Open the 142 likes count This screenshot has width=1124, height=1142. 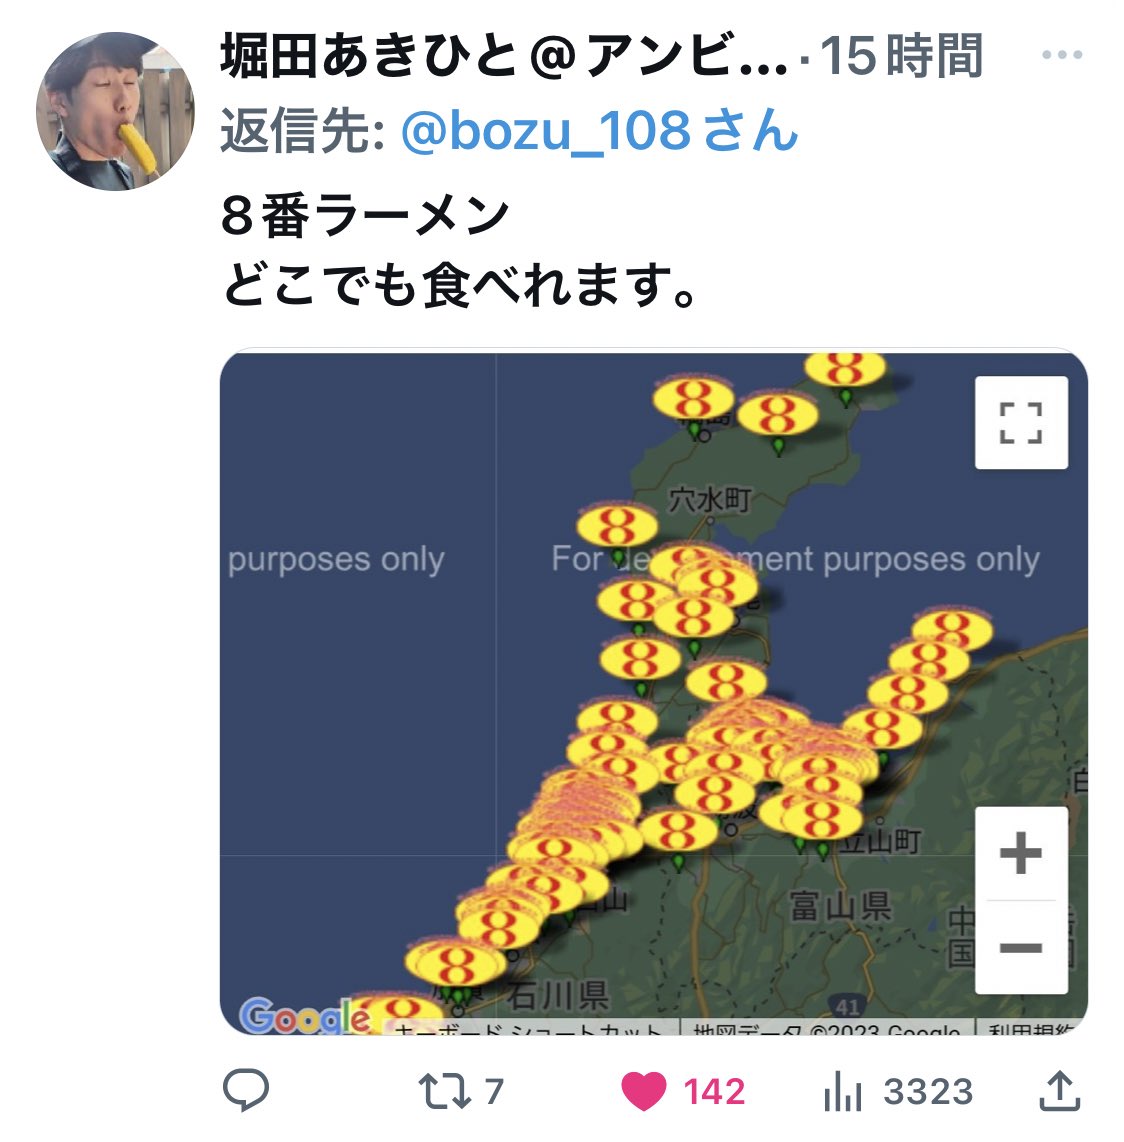715,1092
